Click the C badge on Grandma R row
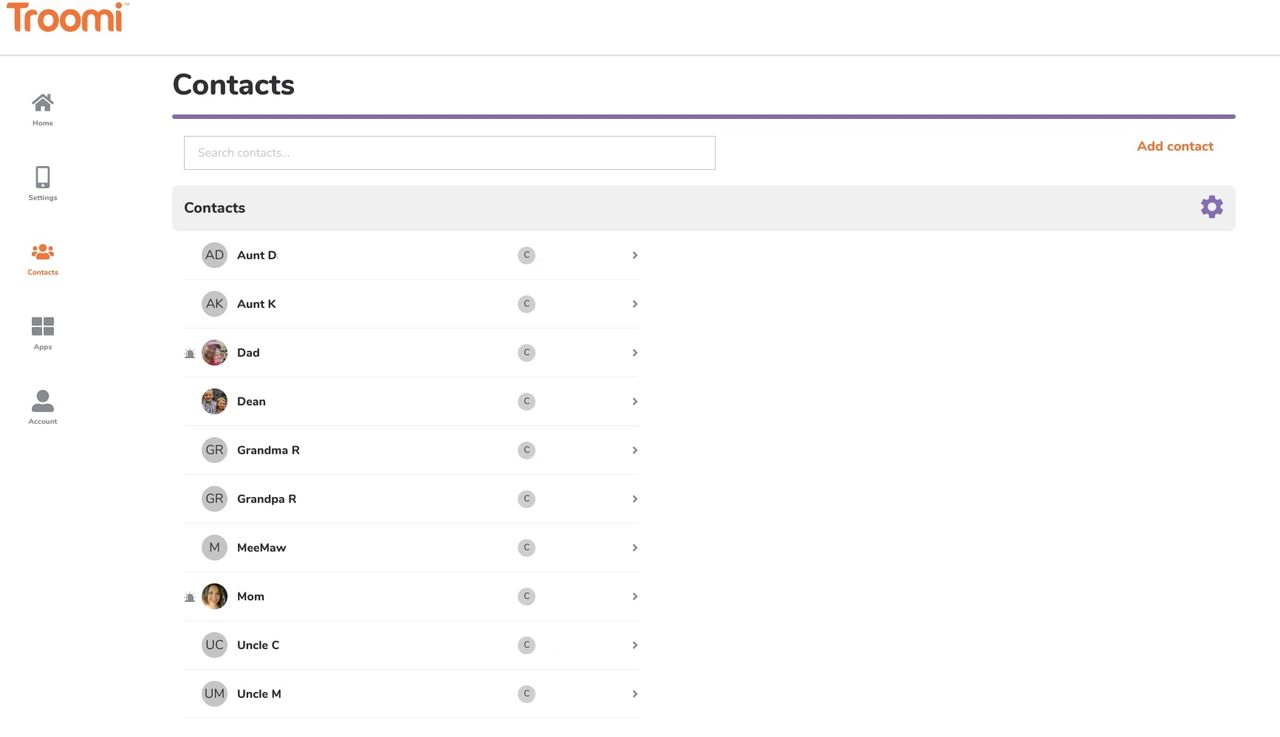The height and width of the screenshot is (737, 1280). (526, 450)
